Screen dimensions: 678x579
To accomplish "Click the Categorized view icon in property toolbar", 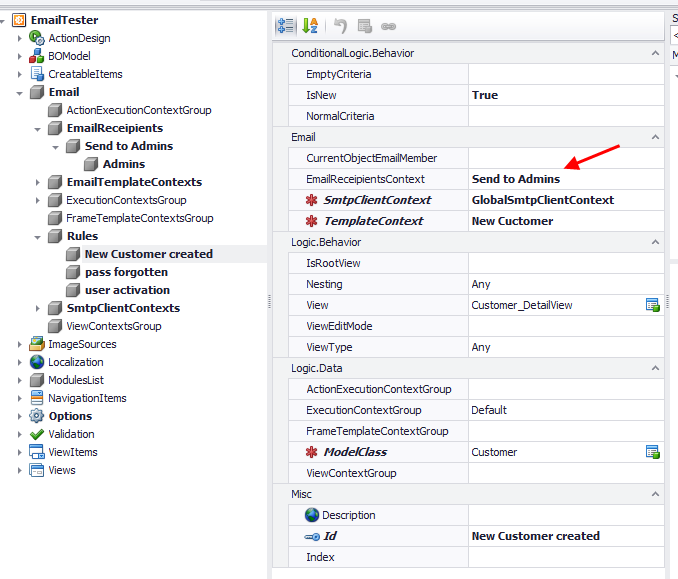I will tap(286, 26).
